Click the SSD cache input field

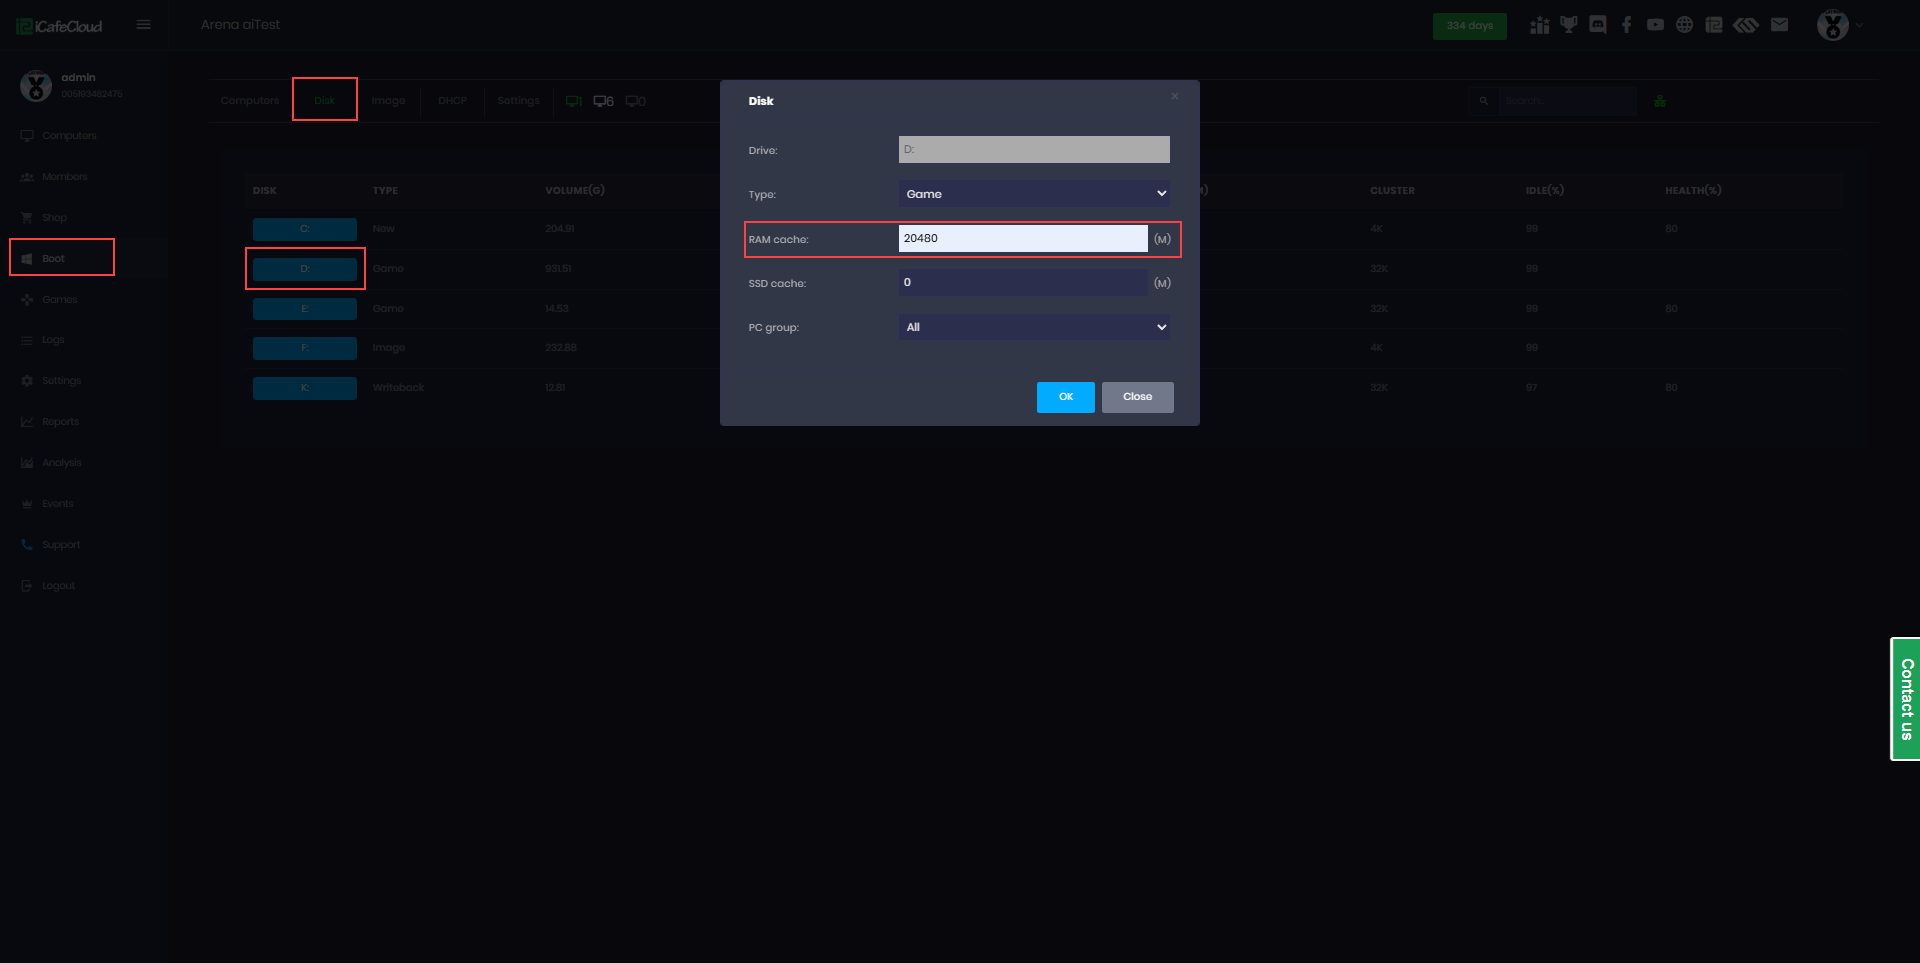click(1022, 283)
